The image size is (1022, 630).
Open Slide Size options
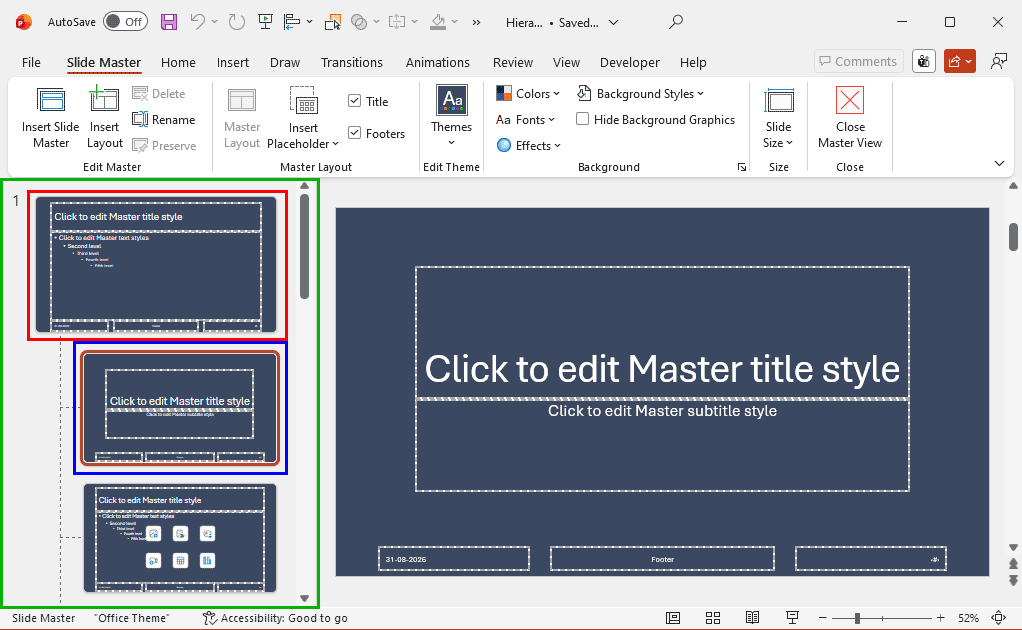pyautogui.click(x=778, y=118)
